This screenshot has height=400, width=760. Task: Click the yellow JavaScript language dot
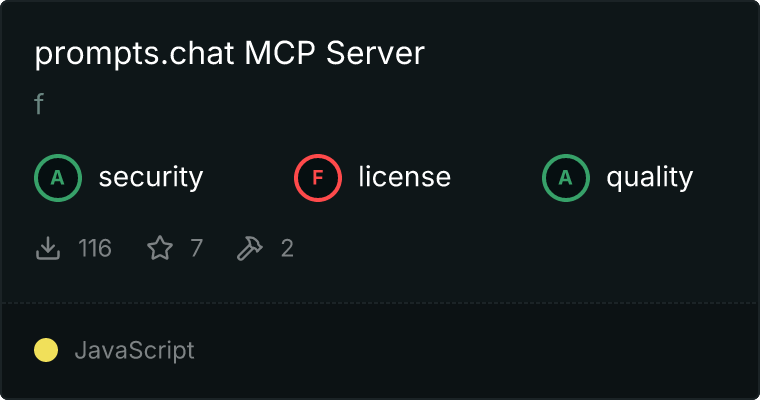[46, 350]
